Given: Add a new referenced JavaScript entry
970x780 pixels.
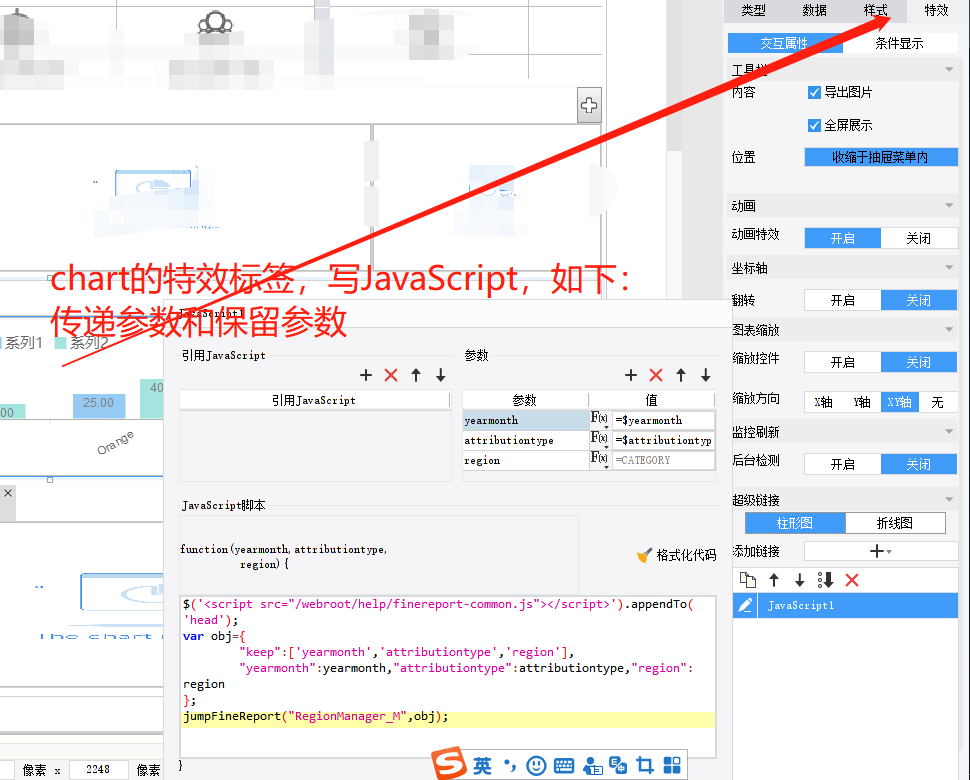Looking at the screenshot, I should tap(366, 375).
